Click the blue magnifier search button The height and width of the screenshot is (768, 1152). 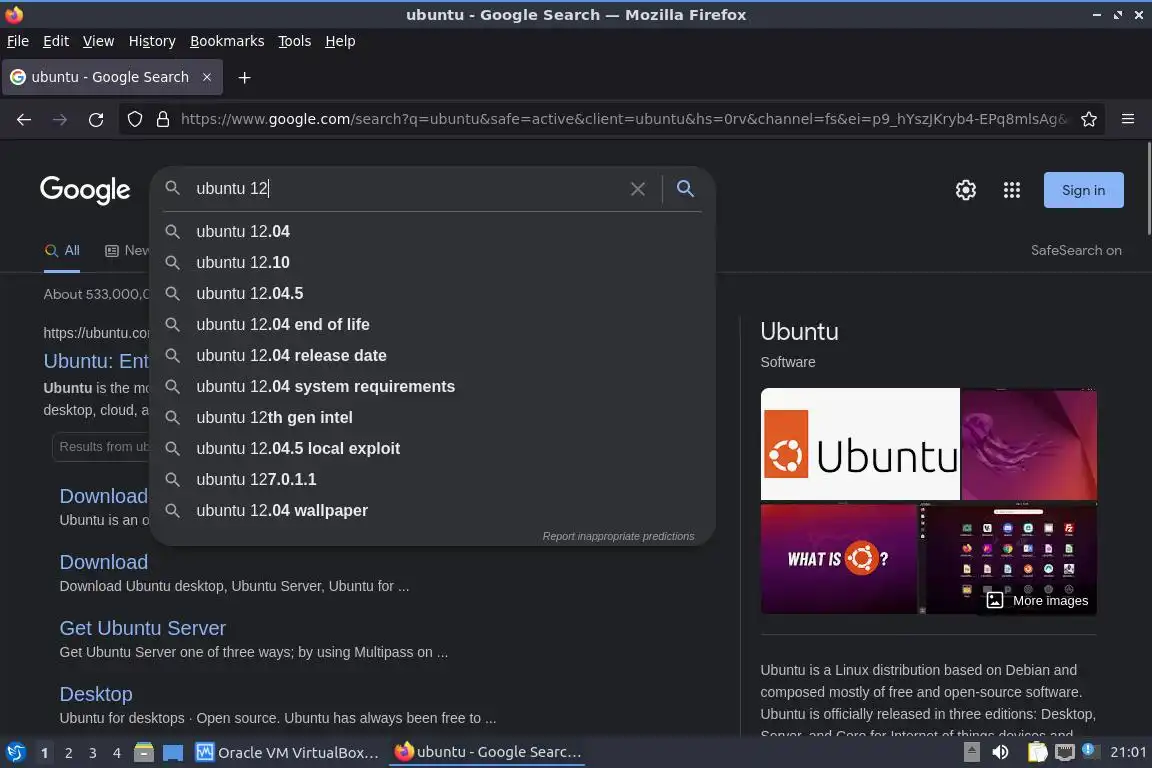pos(685,189)
